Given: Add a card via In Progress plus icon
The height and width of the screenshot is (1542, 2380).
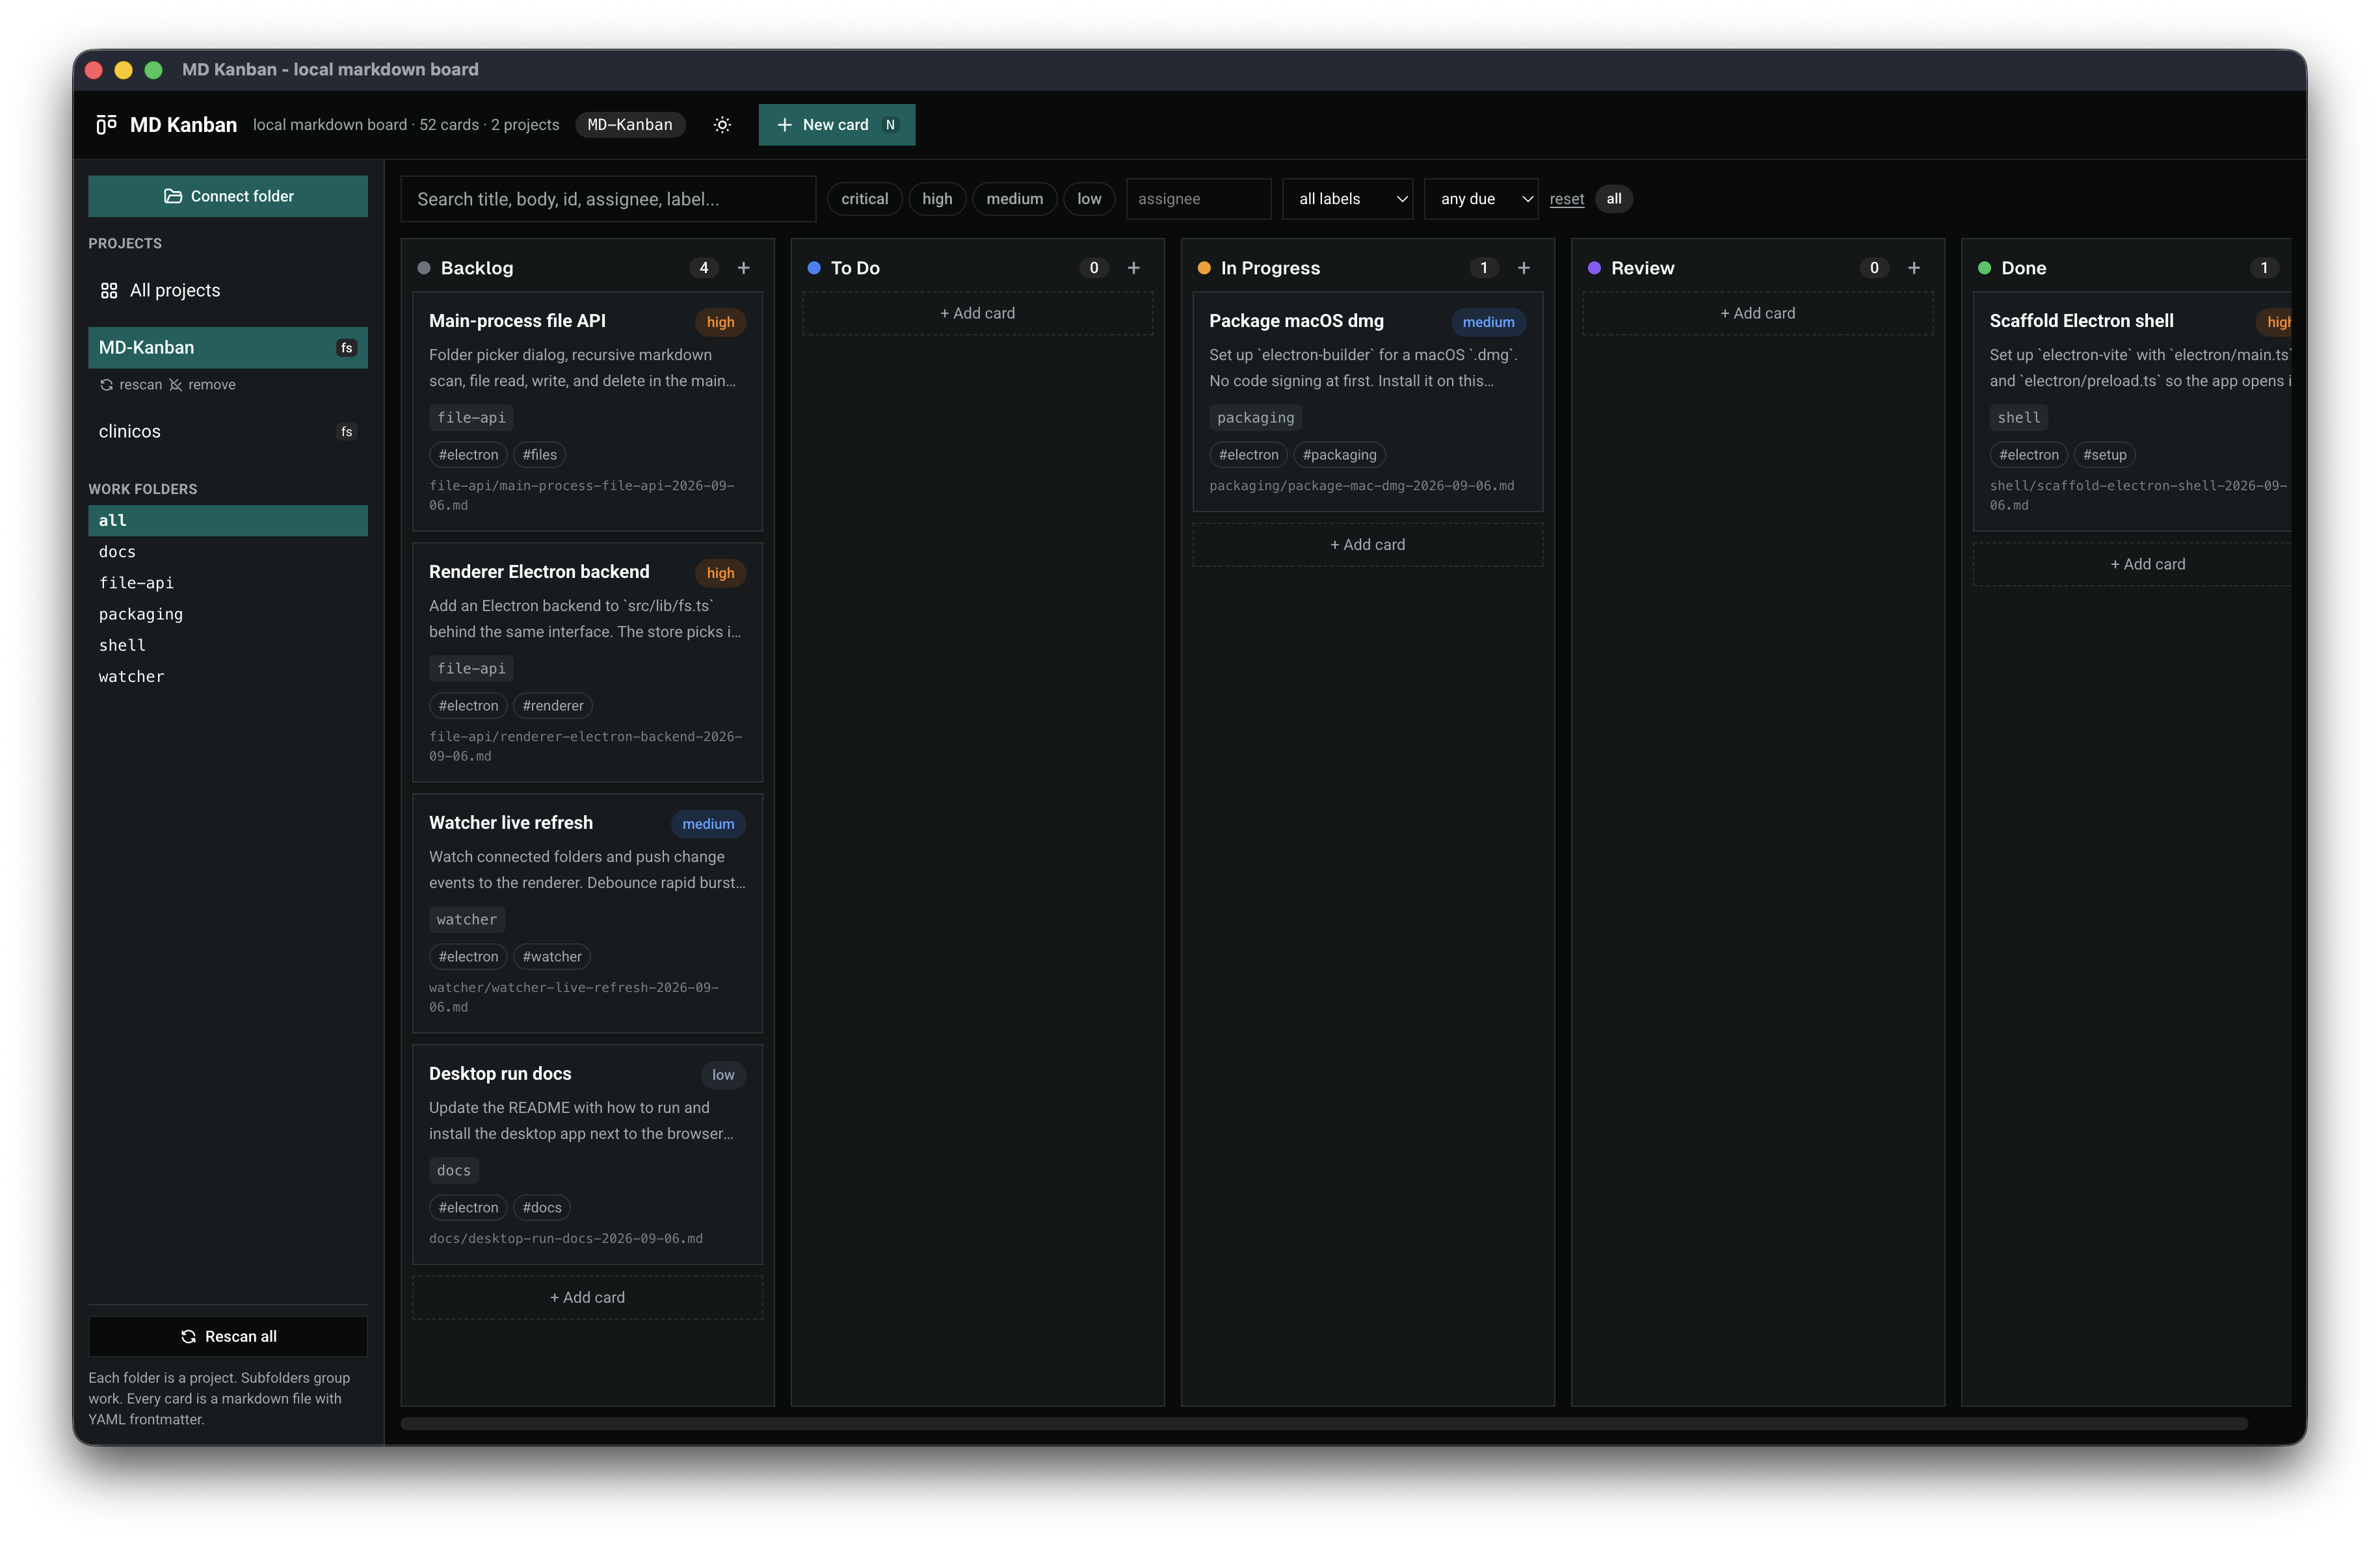Looking at the screenshot, I should pyautogui.click(x=1523, y=268).
